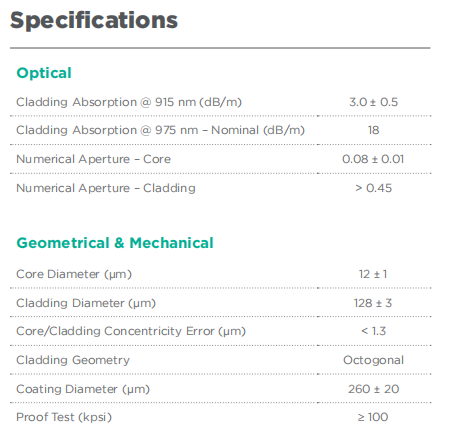Click the 3.0 ± 0.5 value
The height and width of the screenshot is (437, 471).
pos(374,102)
